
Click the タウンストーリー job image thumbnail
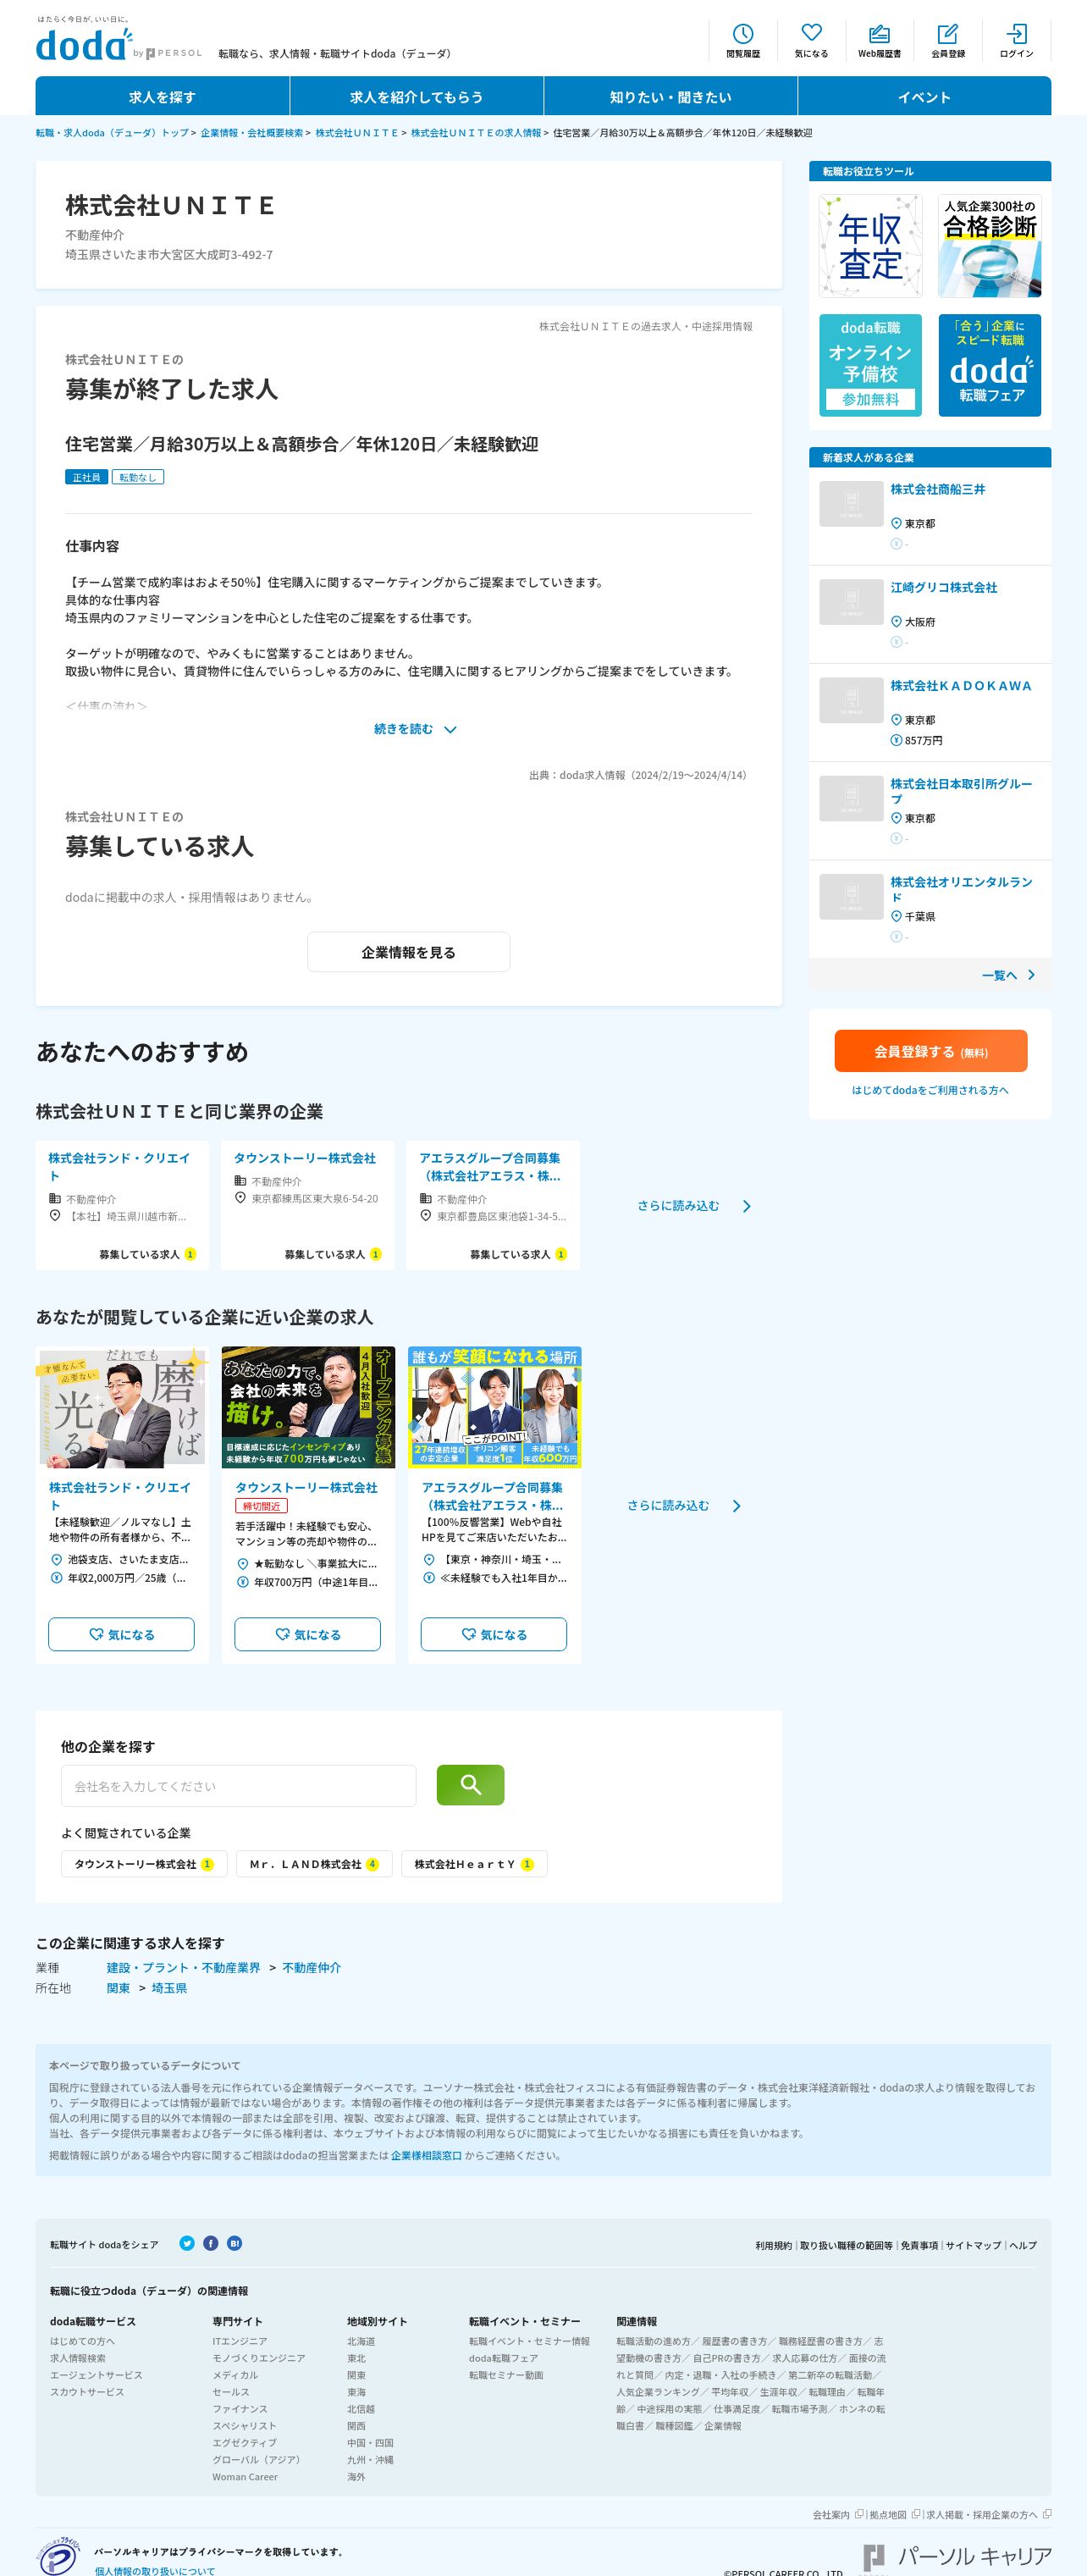click(x=308, y=1407)
